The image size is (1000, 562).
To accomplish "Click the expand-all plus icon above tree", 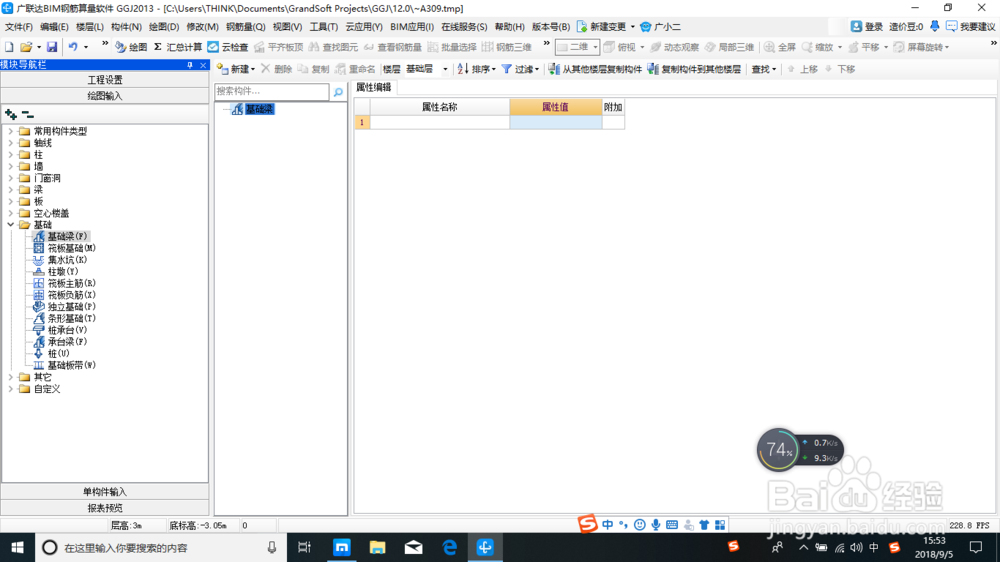I will click(x=11, y=115).
